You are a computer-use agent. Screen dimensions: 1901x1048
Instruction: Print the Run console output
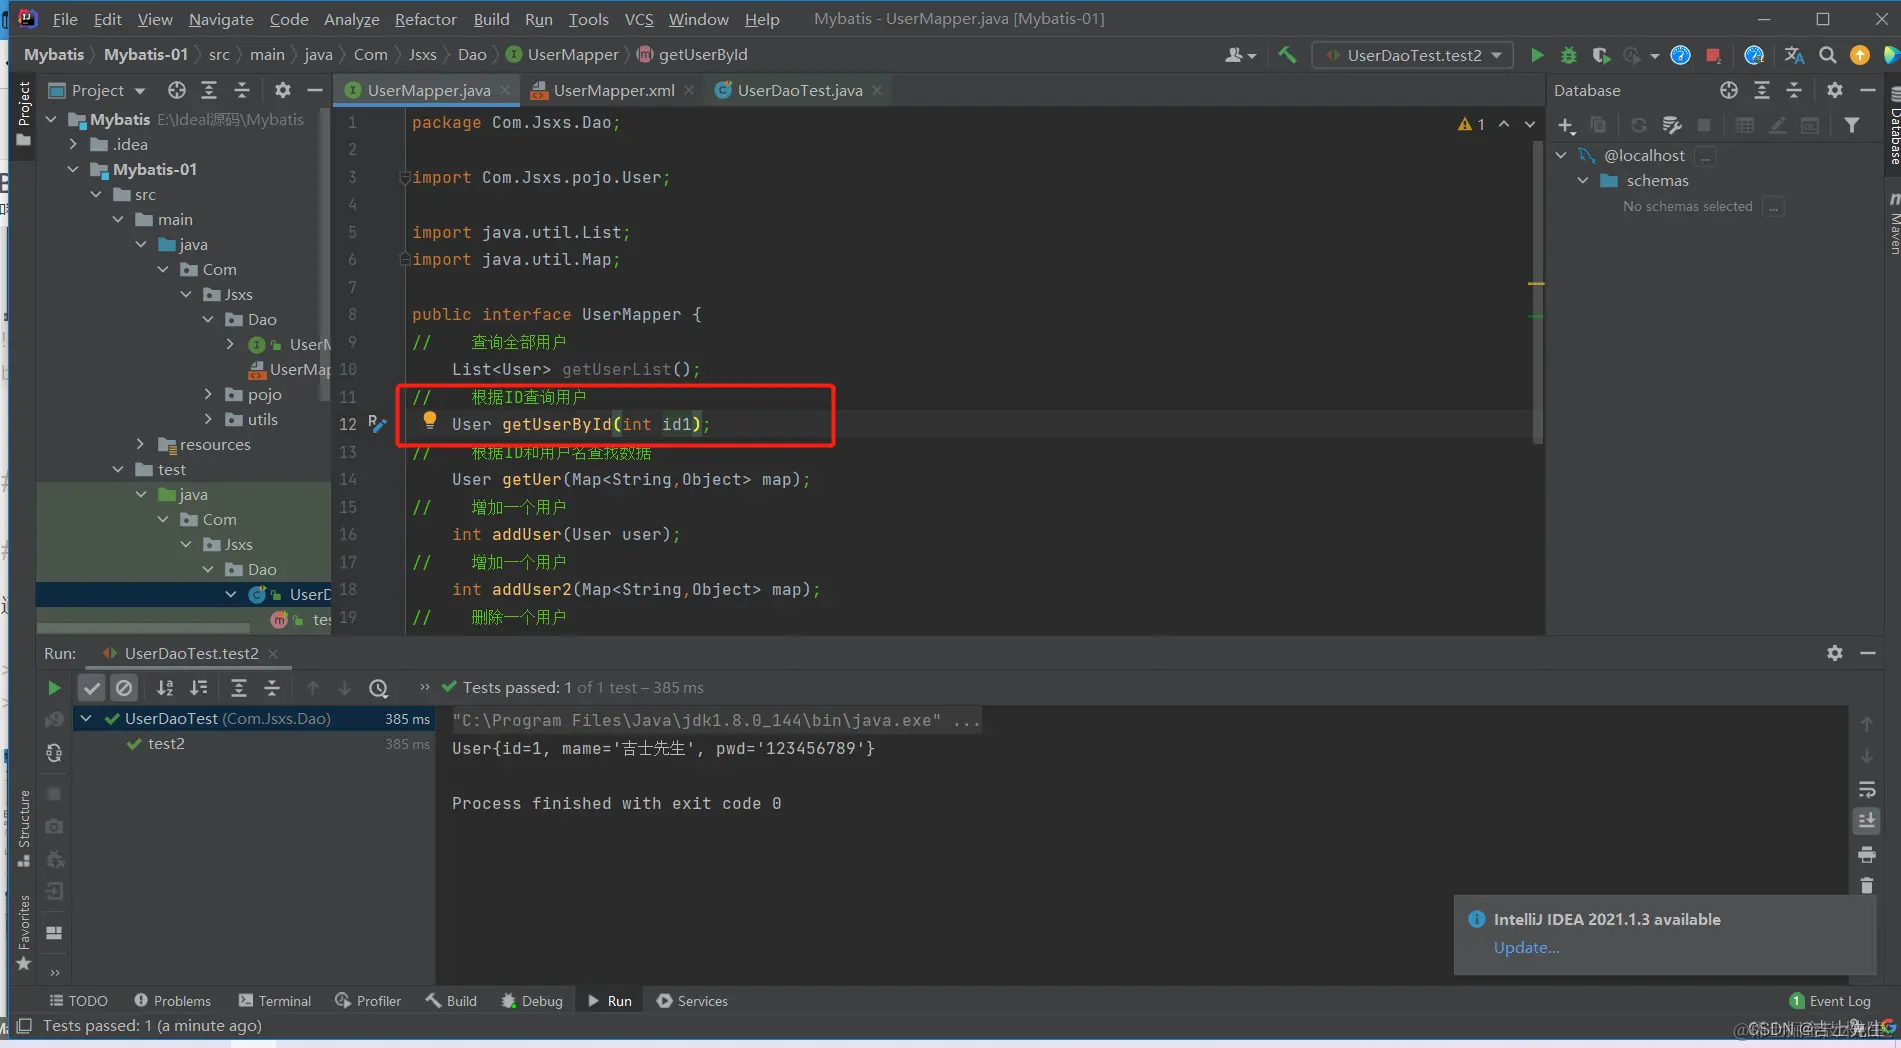(1866, 854)
